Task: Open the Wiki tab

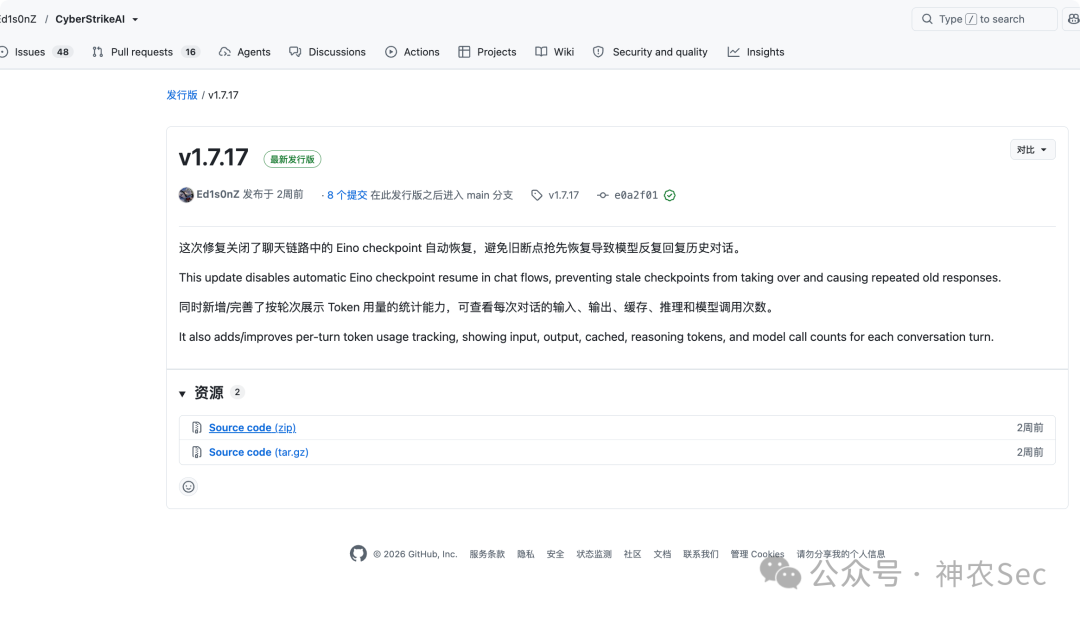Action: (554, 52)
